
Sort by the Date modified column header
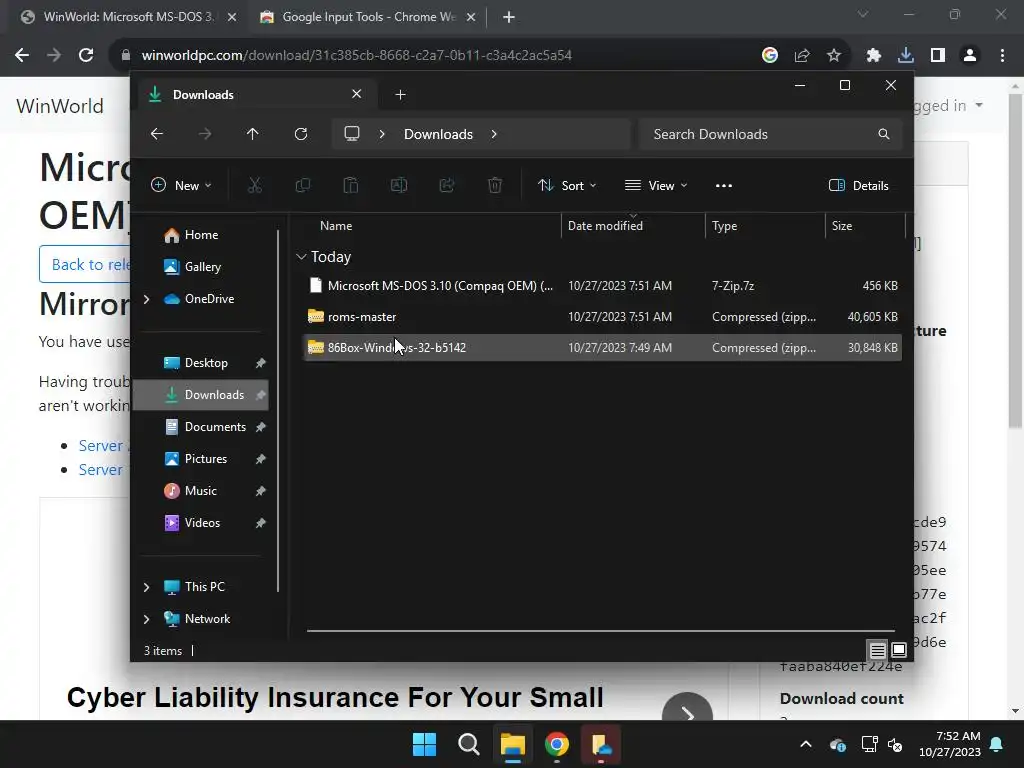[632, 226]
